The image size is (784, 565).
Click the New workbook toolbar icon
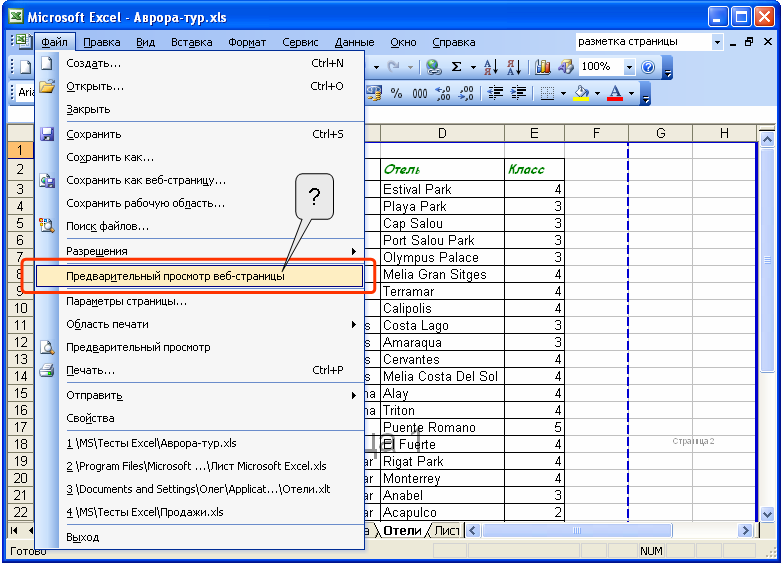click(25, 66)
